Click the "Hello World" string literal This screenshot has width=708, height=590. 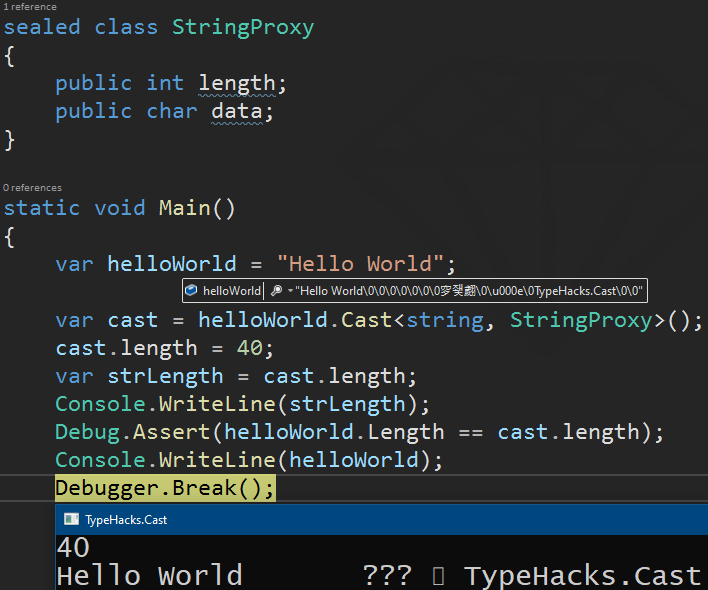360,264
